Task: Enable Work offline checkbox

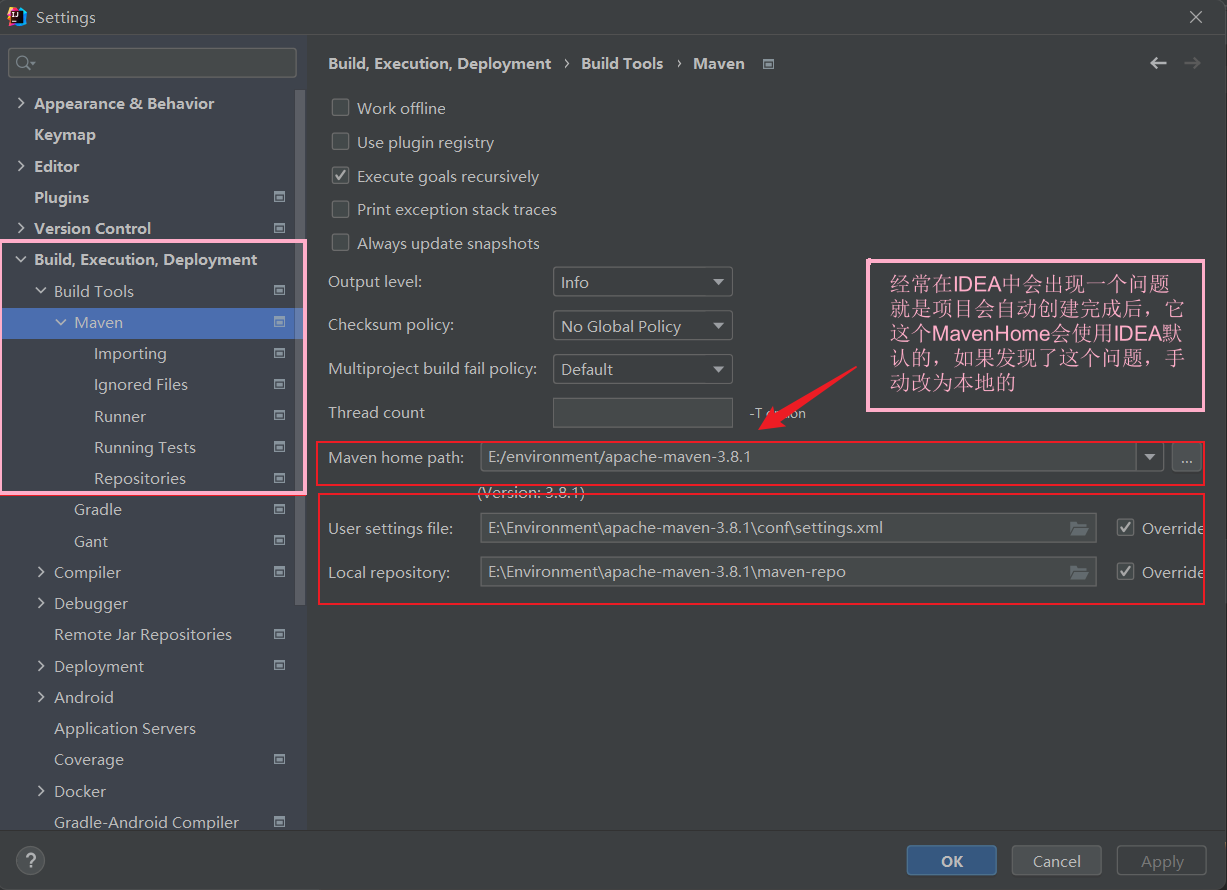Action: (340, 108)
